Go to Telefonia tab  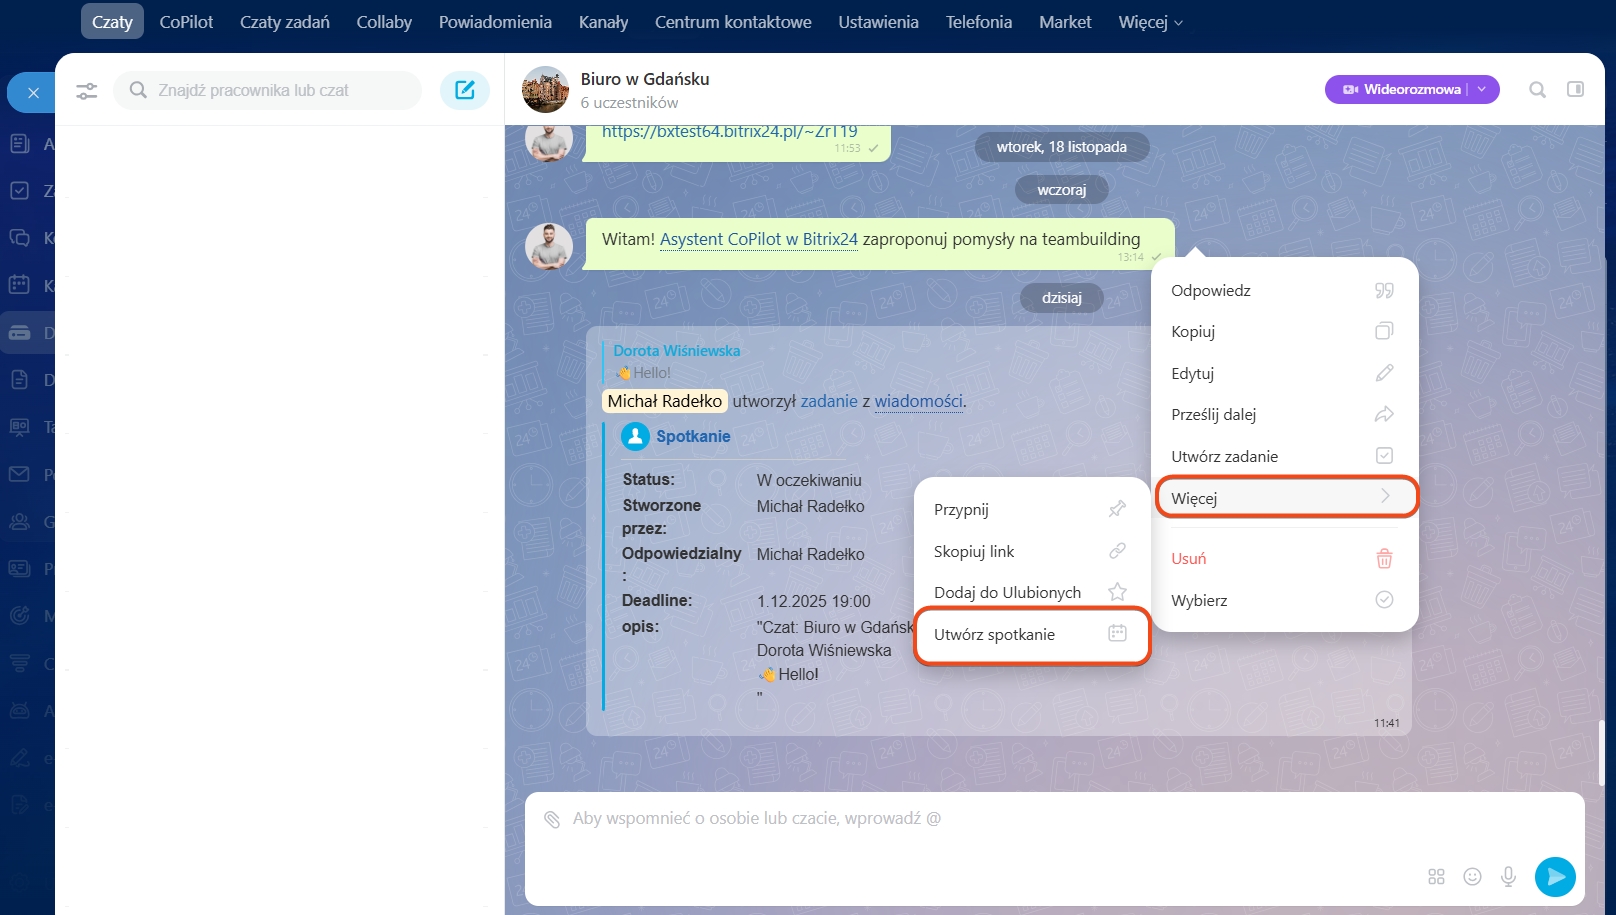(979, 22)
